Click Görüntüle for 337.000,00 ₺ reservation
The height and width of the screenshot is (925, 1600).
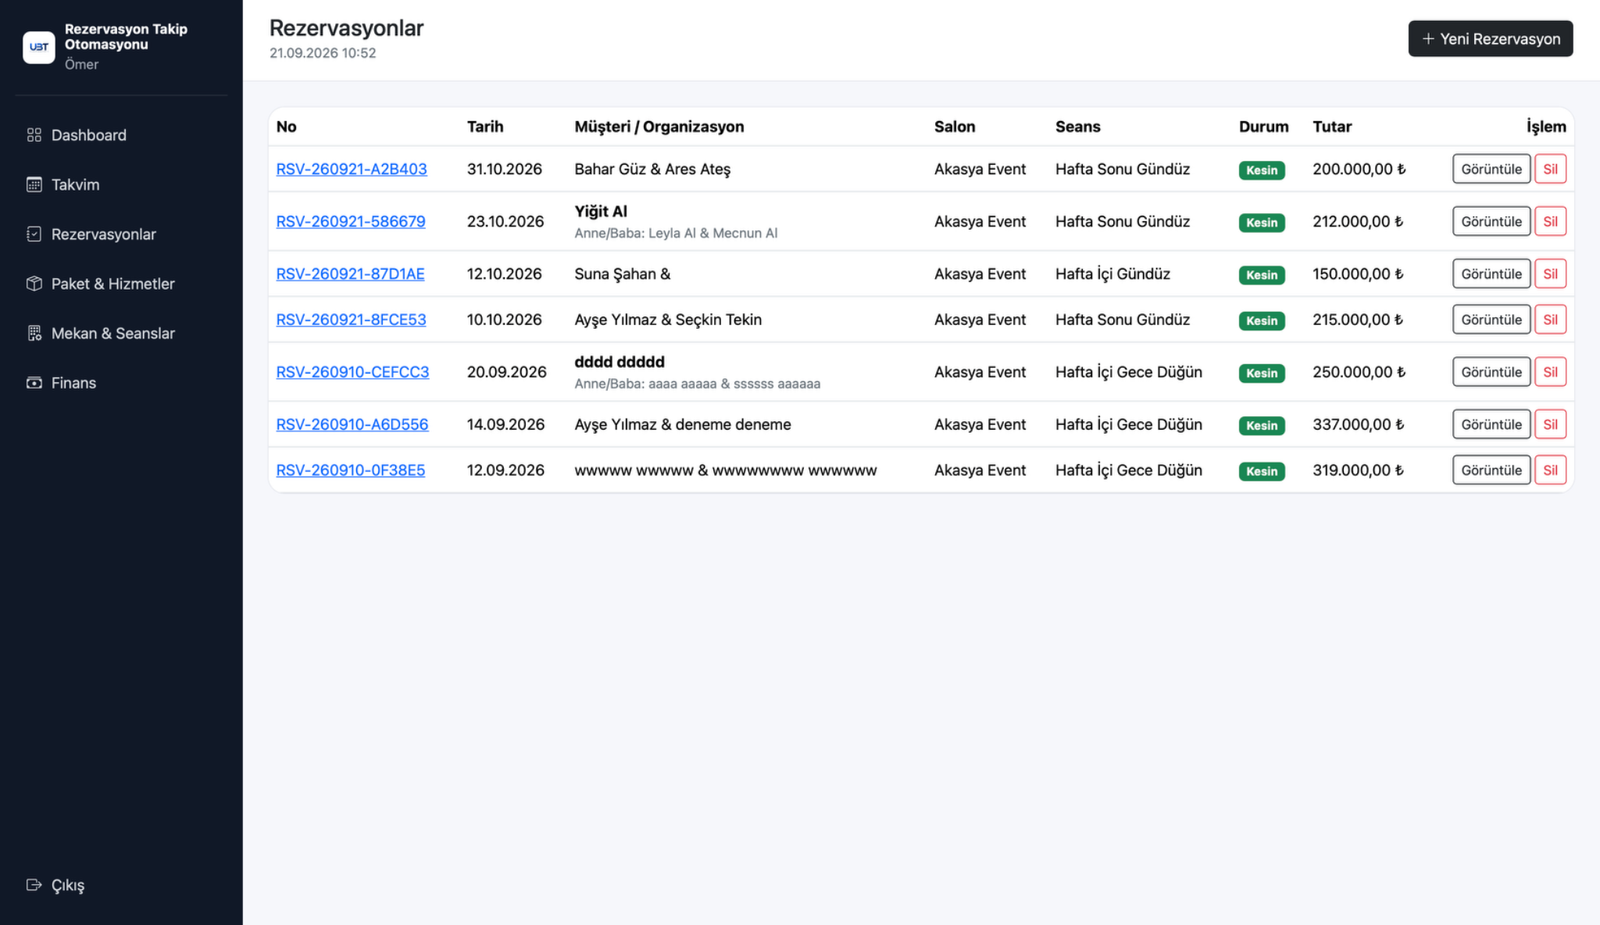pos(1491,424)
